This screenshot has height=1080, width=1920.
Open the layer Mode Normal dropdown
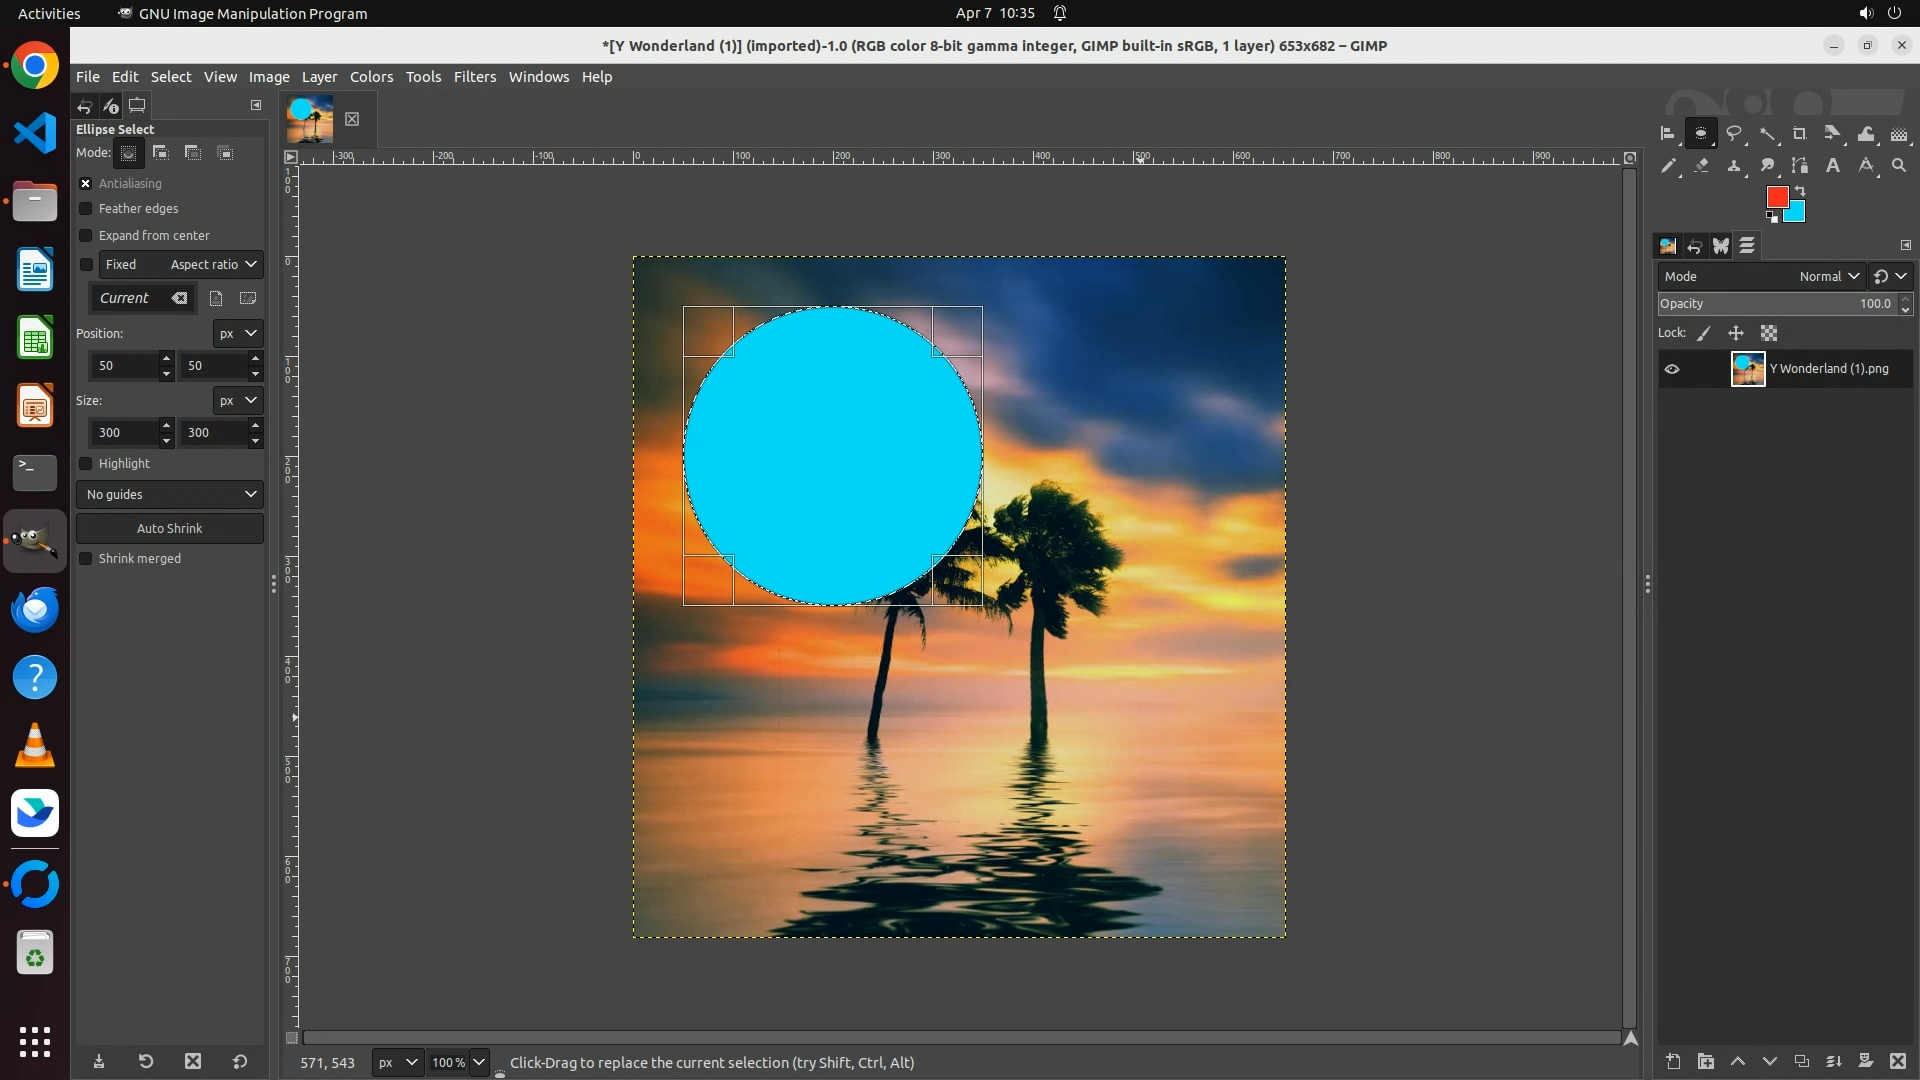(x=1828, y=276)
